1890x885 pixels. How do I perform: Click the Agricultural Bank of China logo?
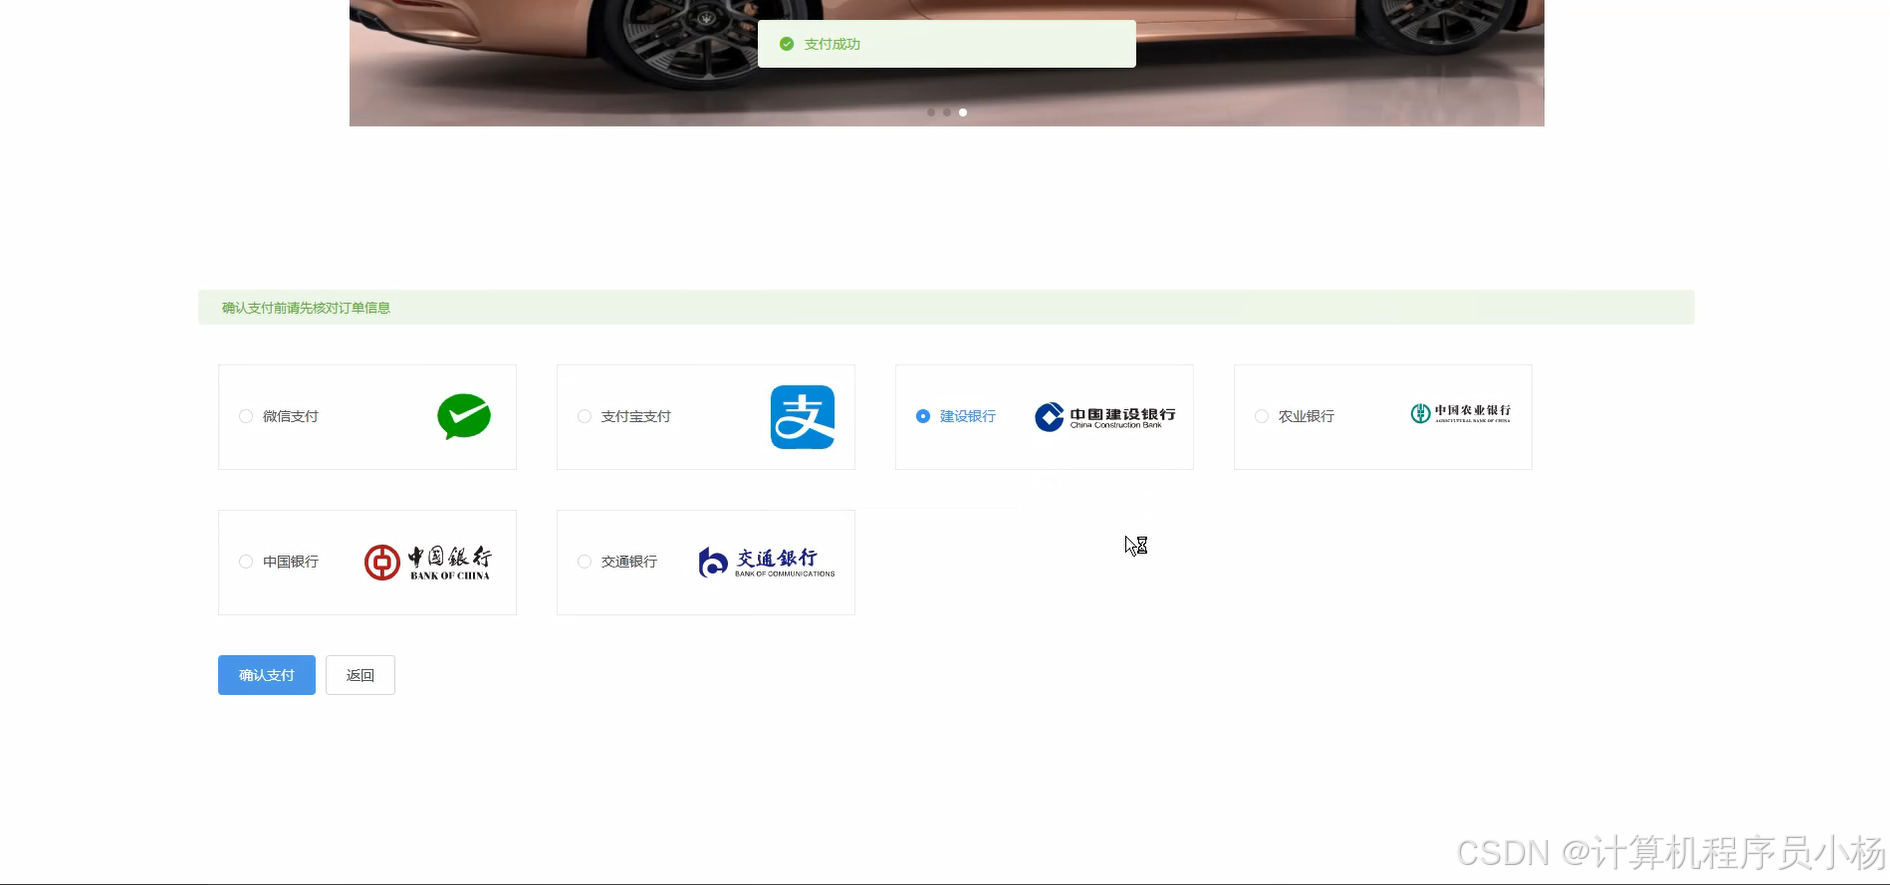tap(1460, 413)
